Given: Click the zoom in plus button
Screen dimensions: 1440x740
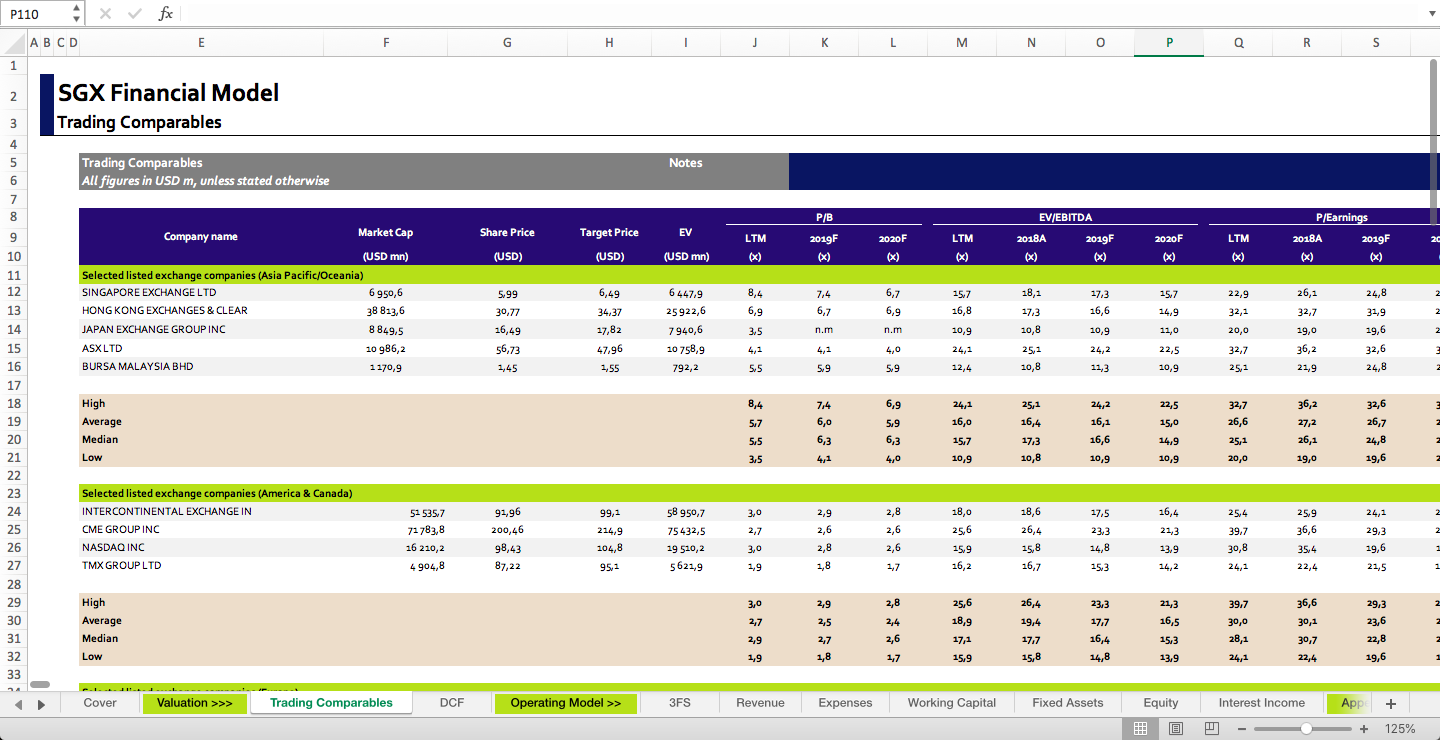Looking at the screenshot, I should pyautogui.click(x=1364, y=729).
